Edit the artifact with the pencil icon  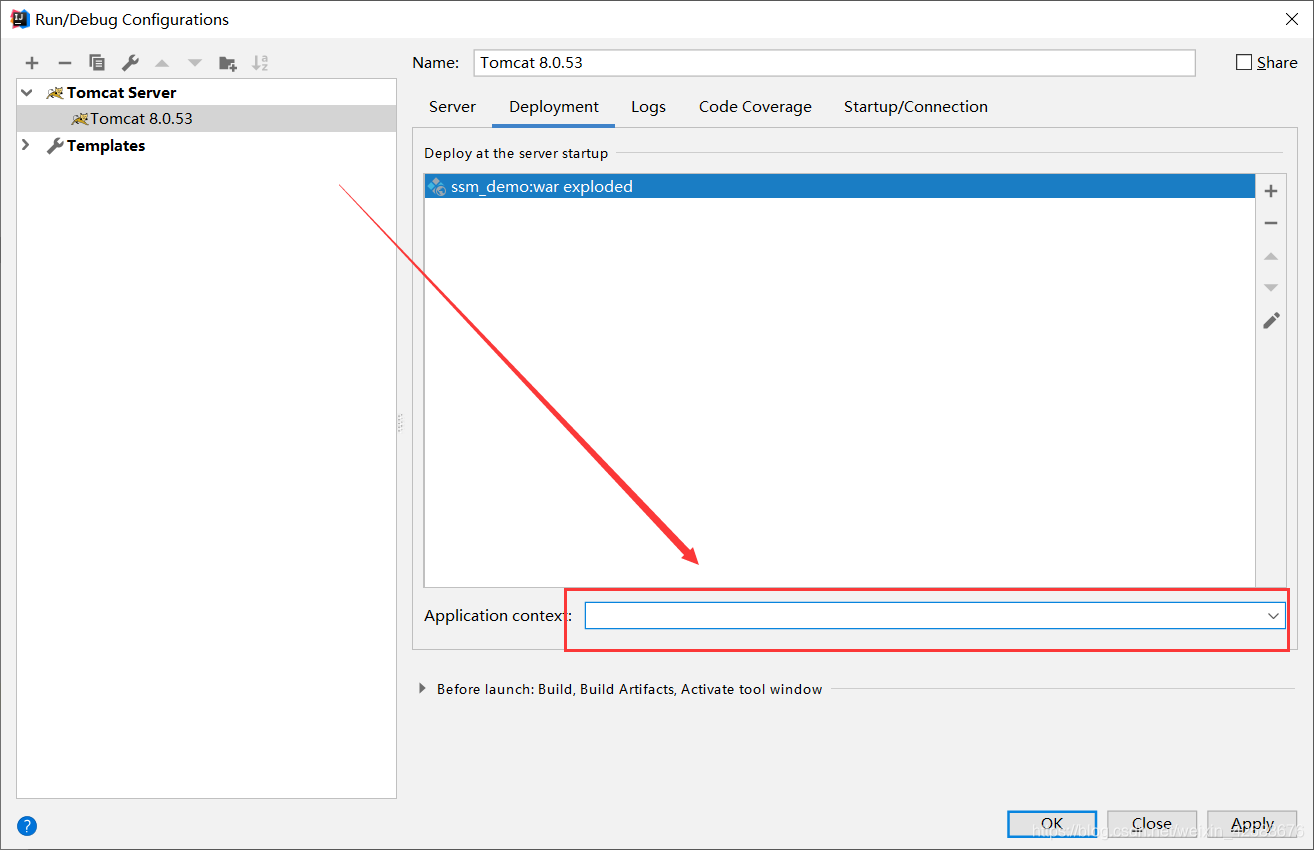point(1271,320)
